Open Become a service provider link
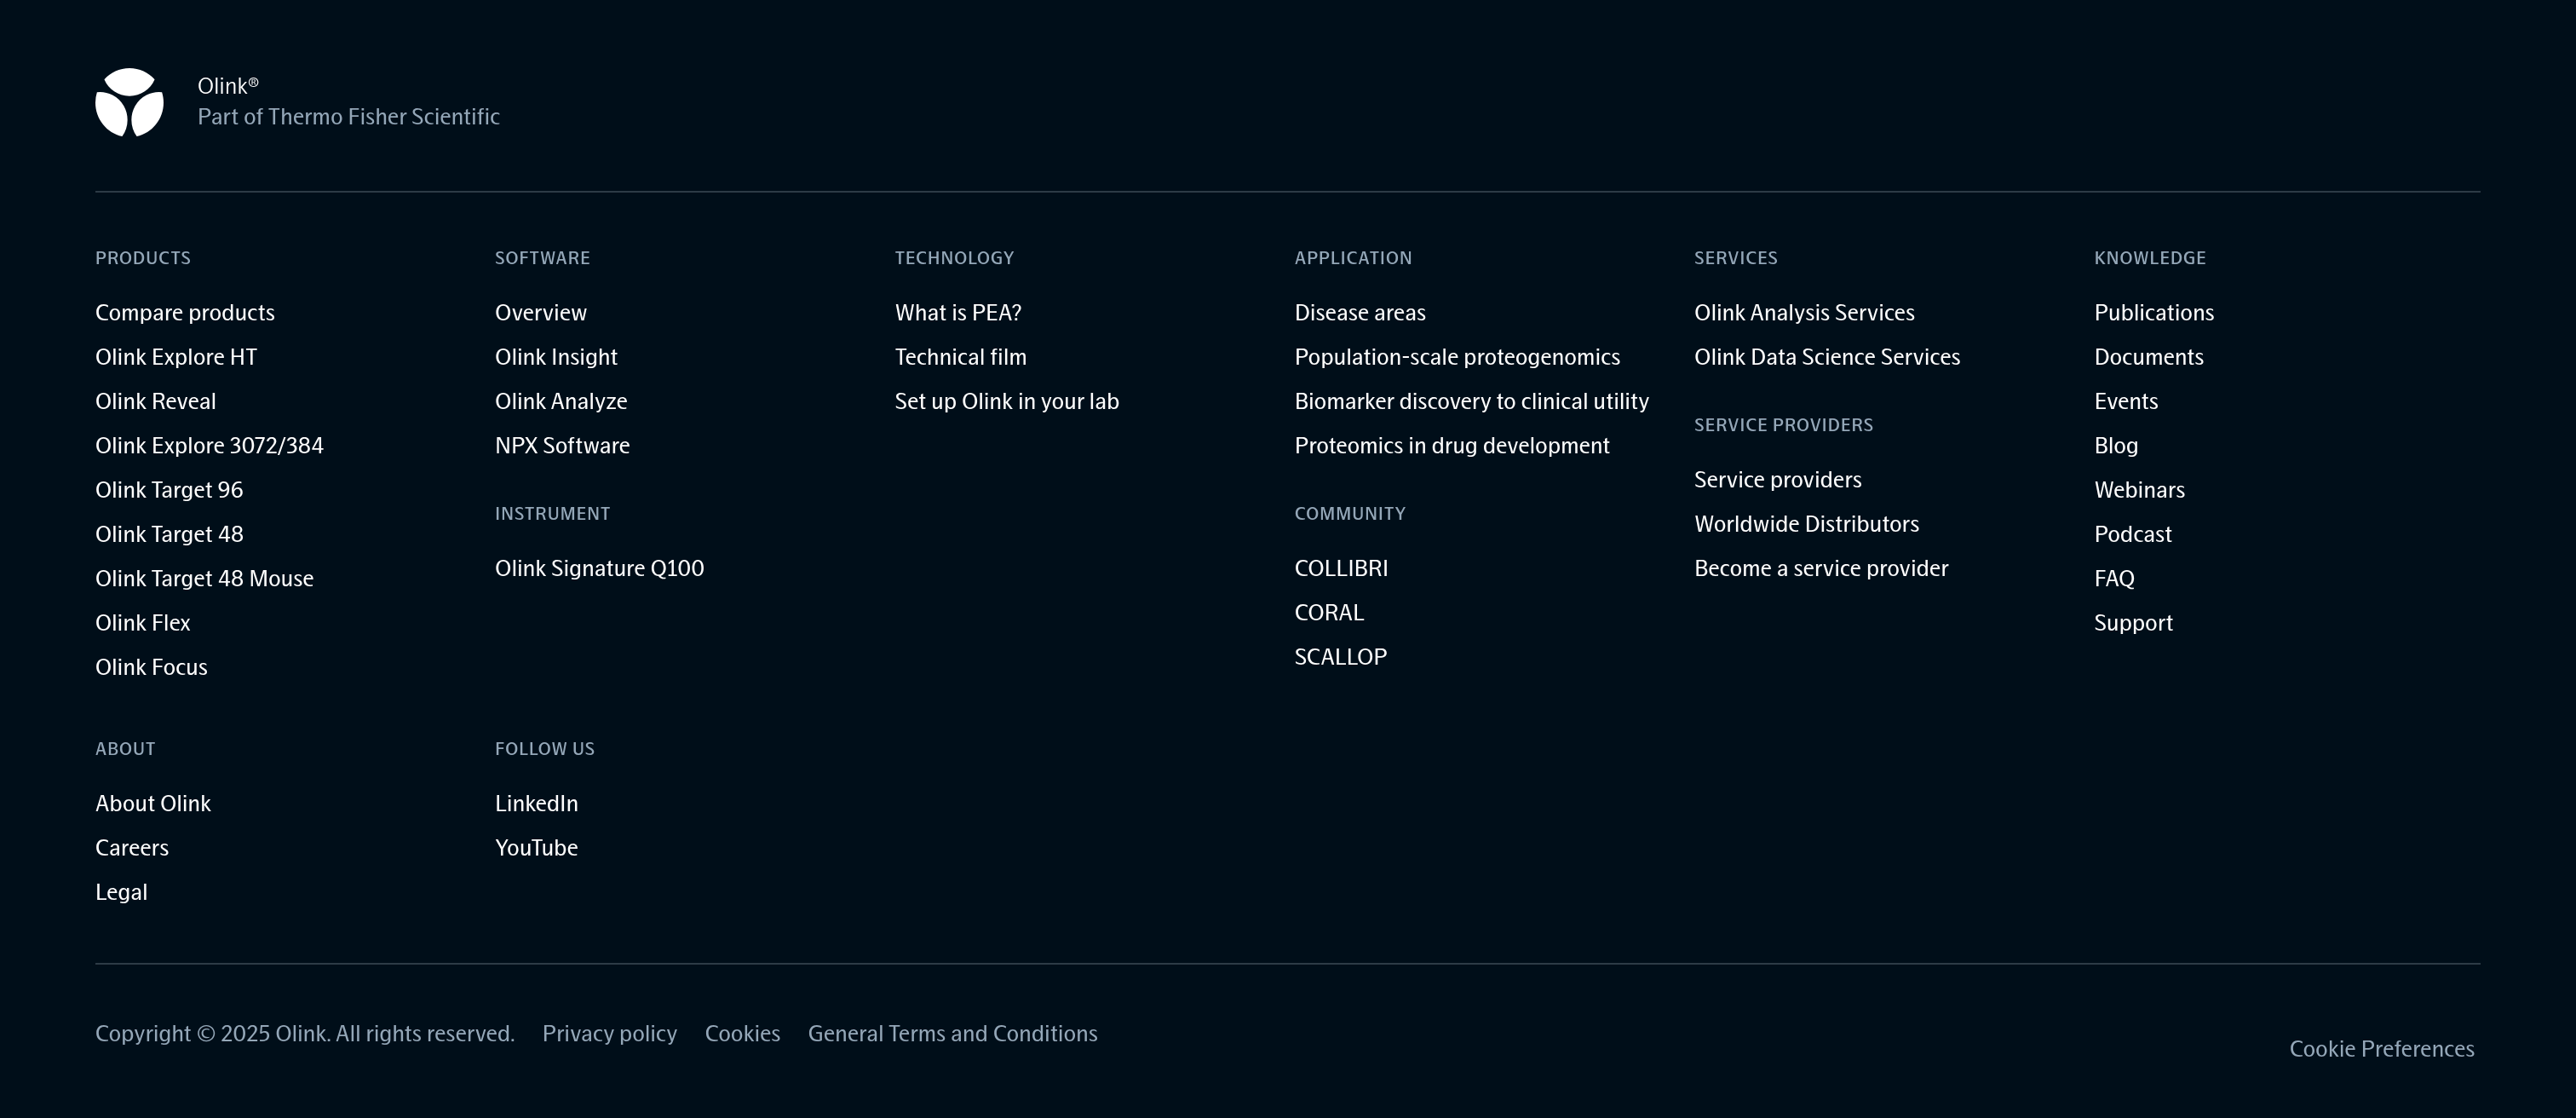 coord(1821,568)
